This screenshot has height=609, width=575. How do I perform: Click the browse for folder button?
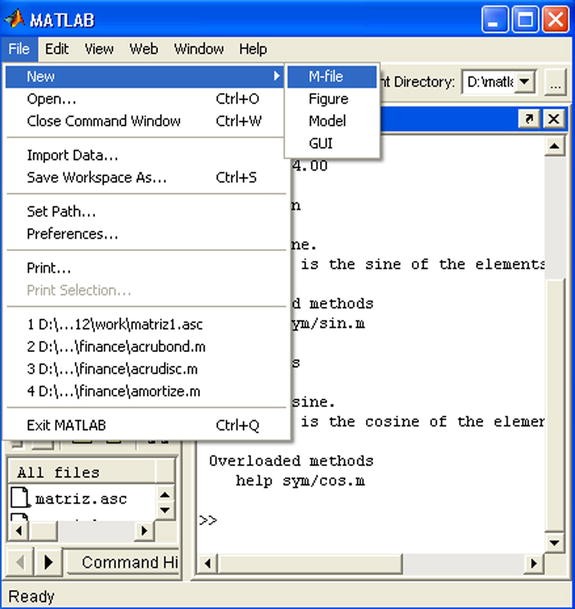555,82
